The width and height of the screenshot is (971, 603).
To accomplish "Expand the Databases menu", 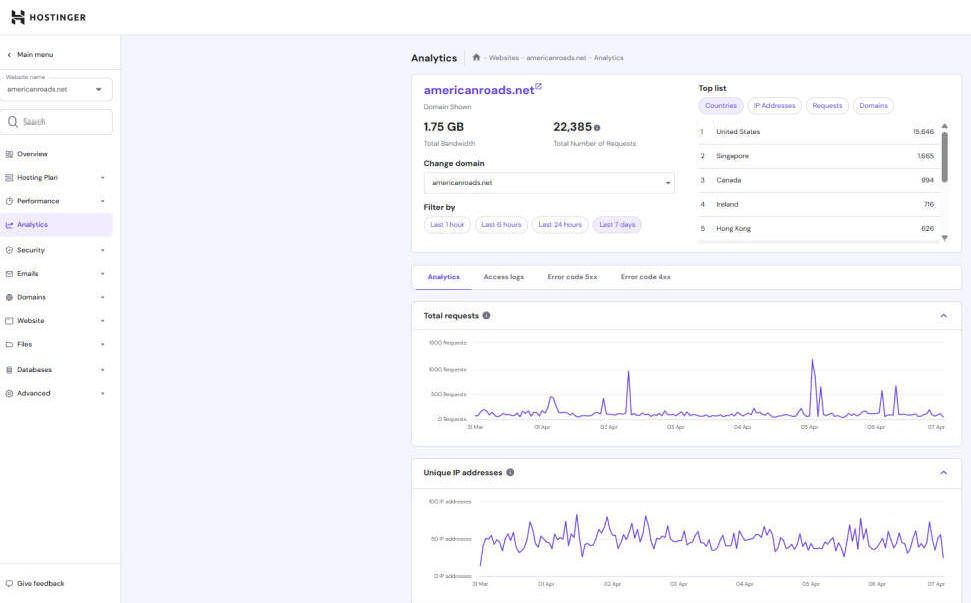I will click(103, 370).
